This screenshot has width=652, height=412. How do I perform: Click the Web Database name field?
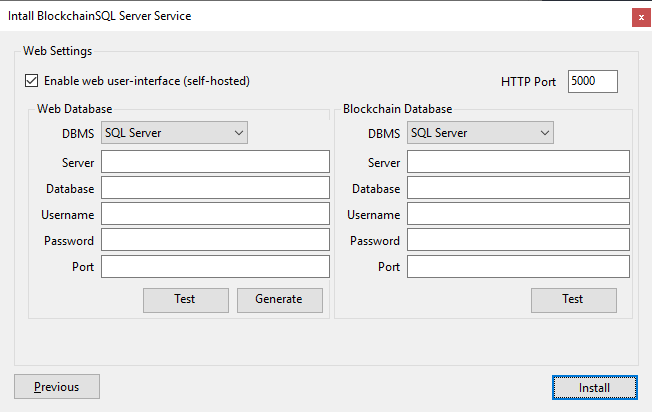tap(215, 188)
